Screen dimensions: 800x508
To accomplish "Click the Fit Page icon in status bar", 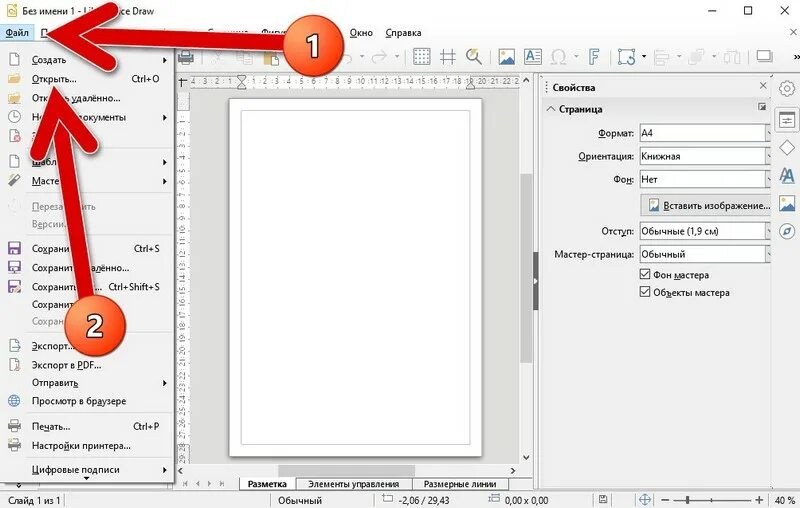I will (645, 500).
